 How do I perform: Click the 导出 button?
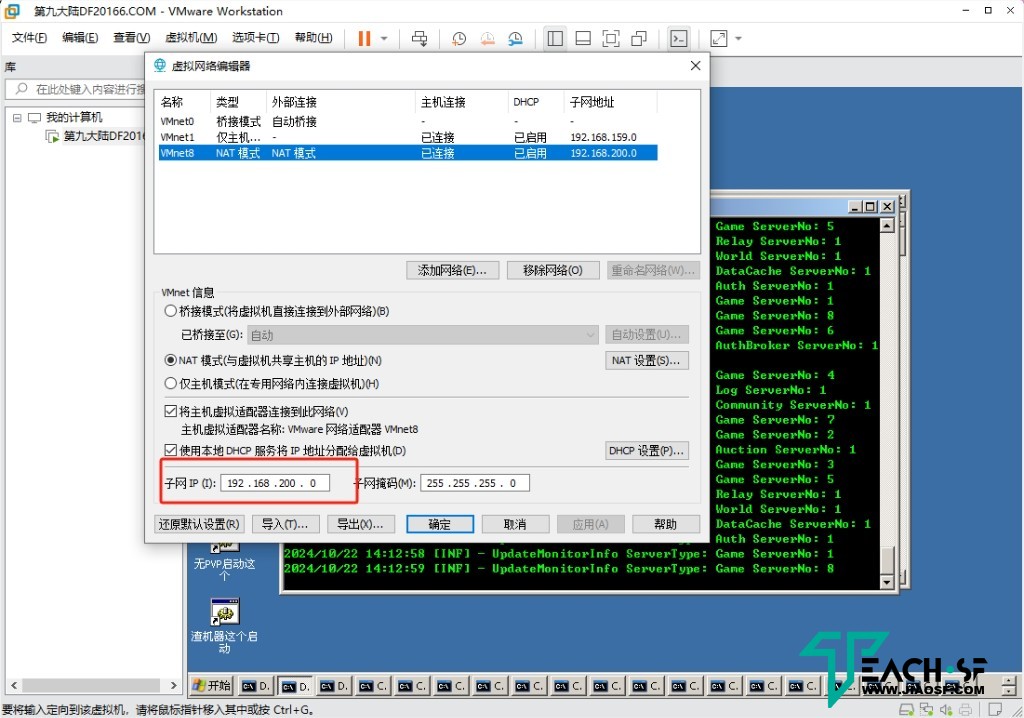coord(360,524)
